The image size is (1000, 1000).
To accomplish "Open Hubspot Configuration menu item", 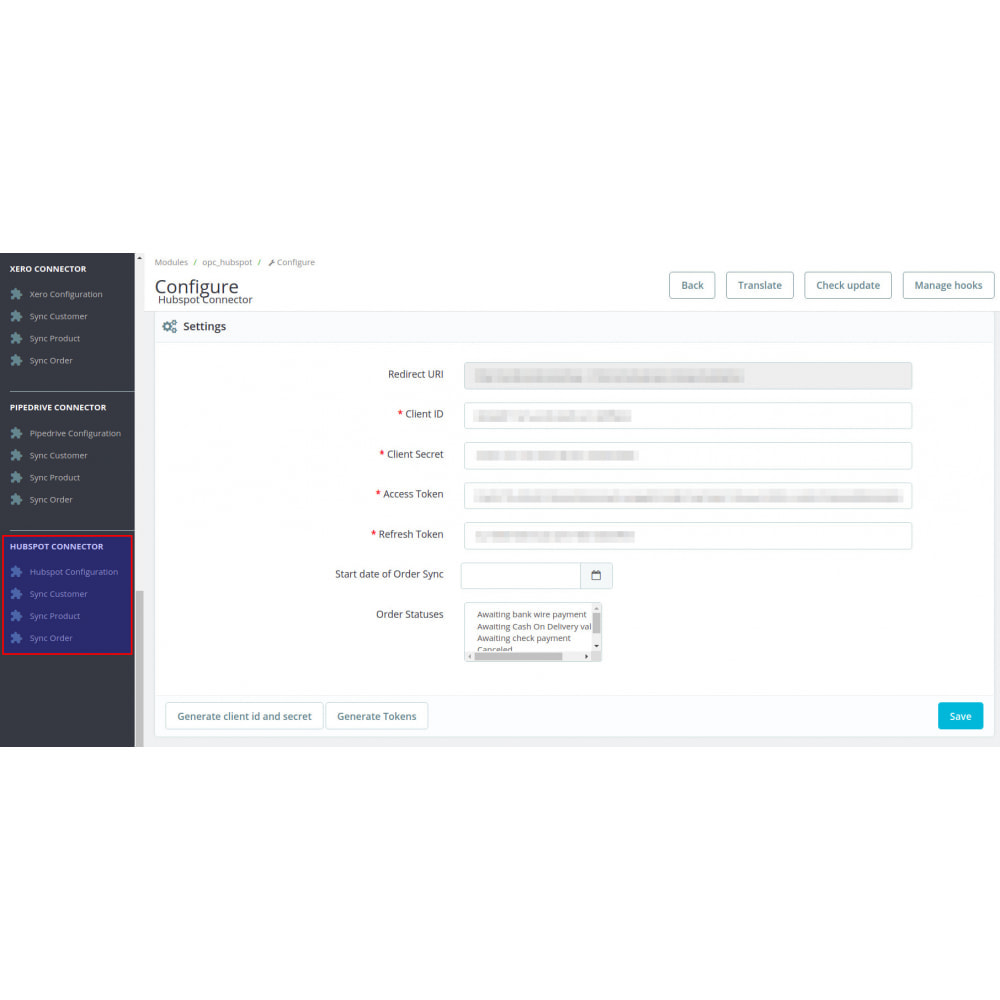I will pyautogui.click(x=74, y=572).
